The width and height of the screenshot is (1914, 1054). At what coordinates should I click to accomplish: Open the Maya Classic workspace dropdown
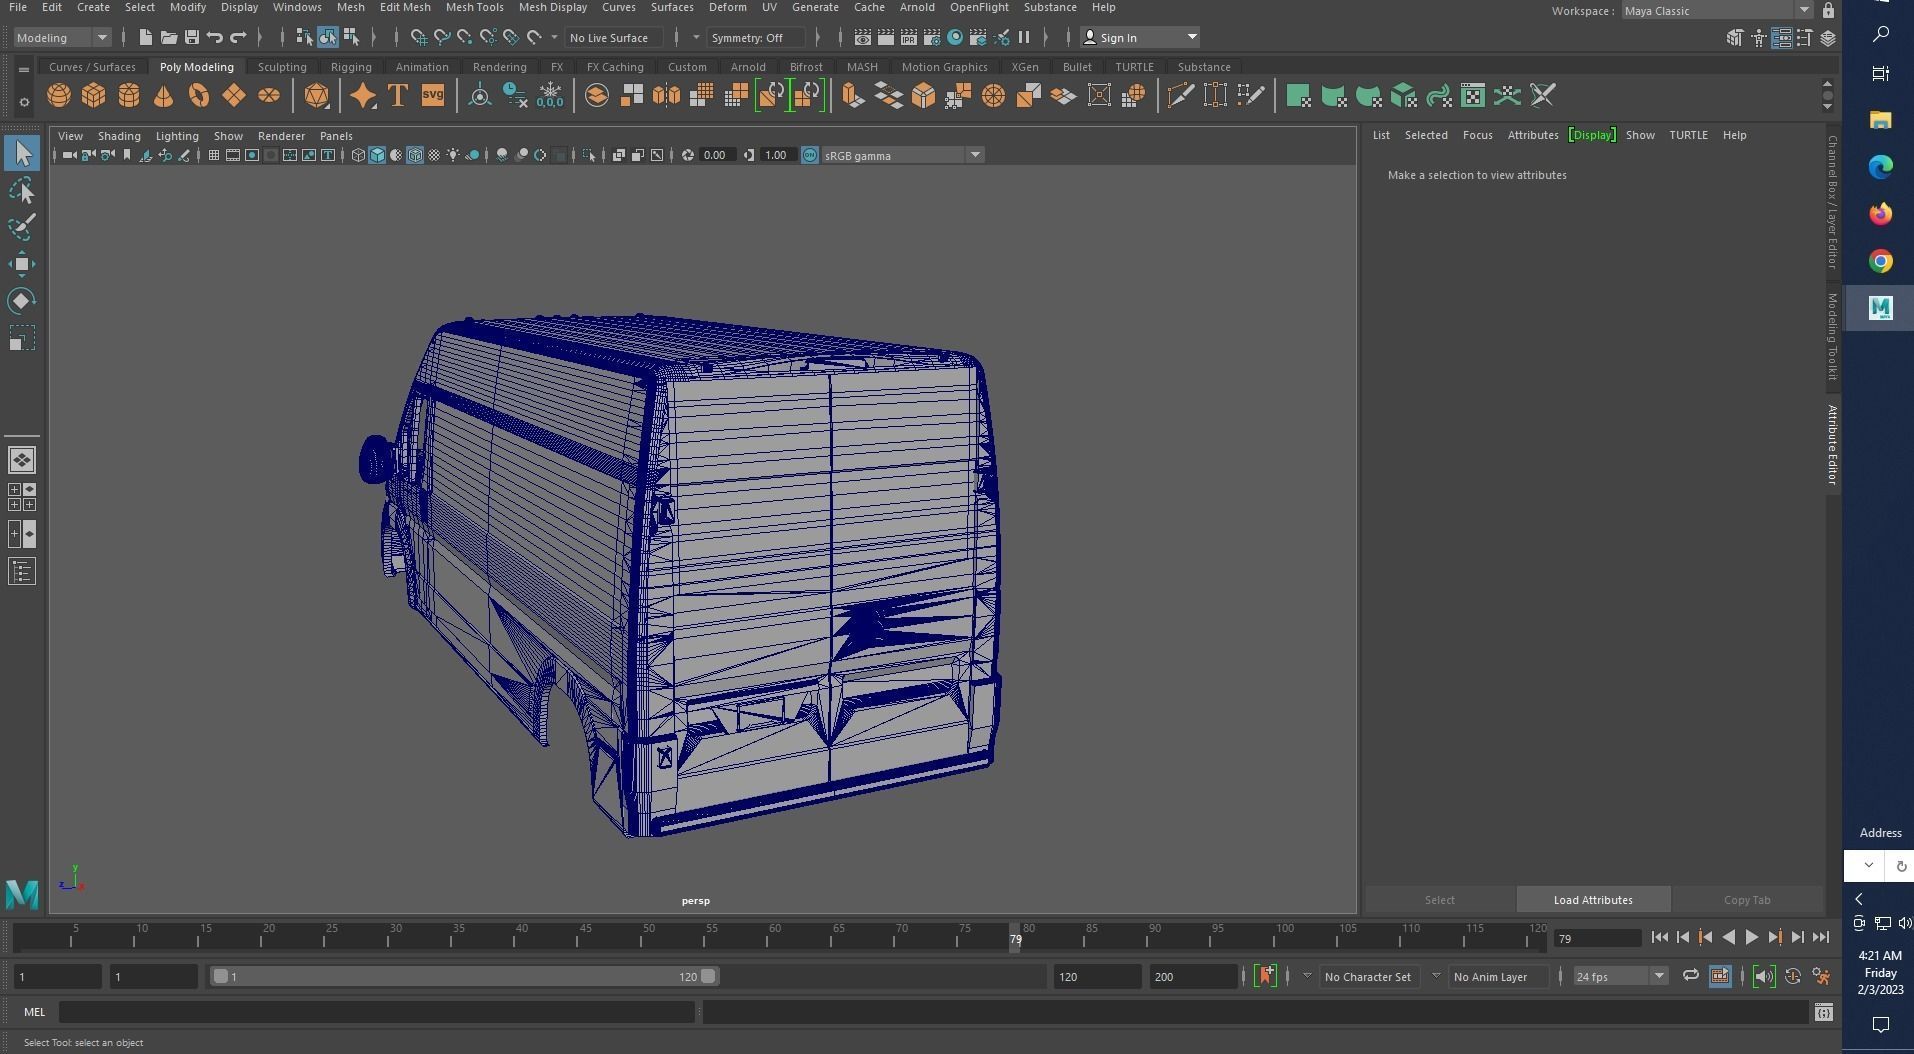(1804, 10)
